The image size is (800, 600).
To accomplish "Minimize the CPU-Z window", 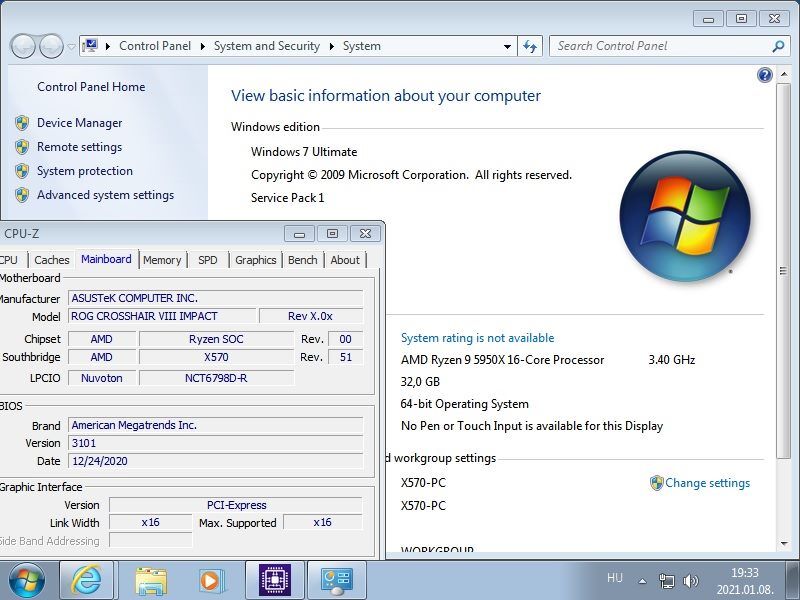I will (299, 234).
